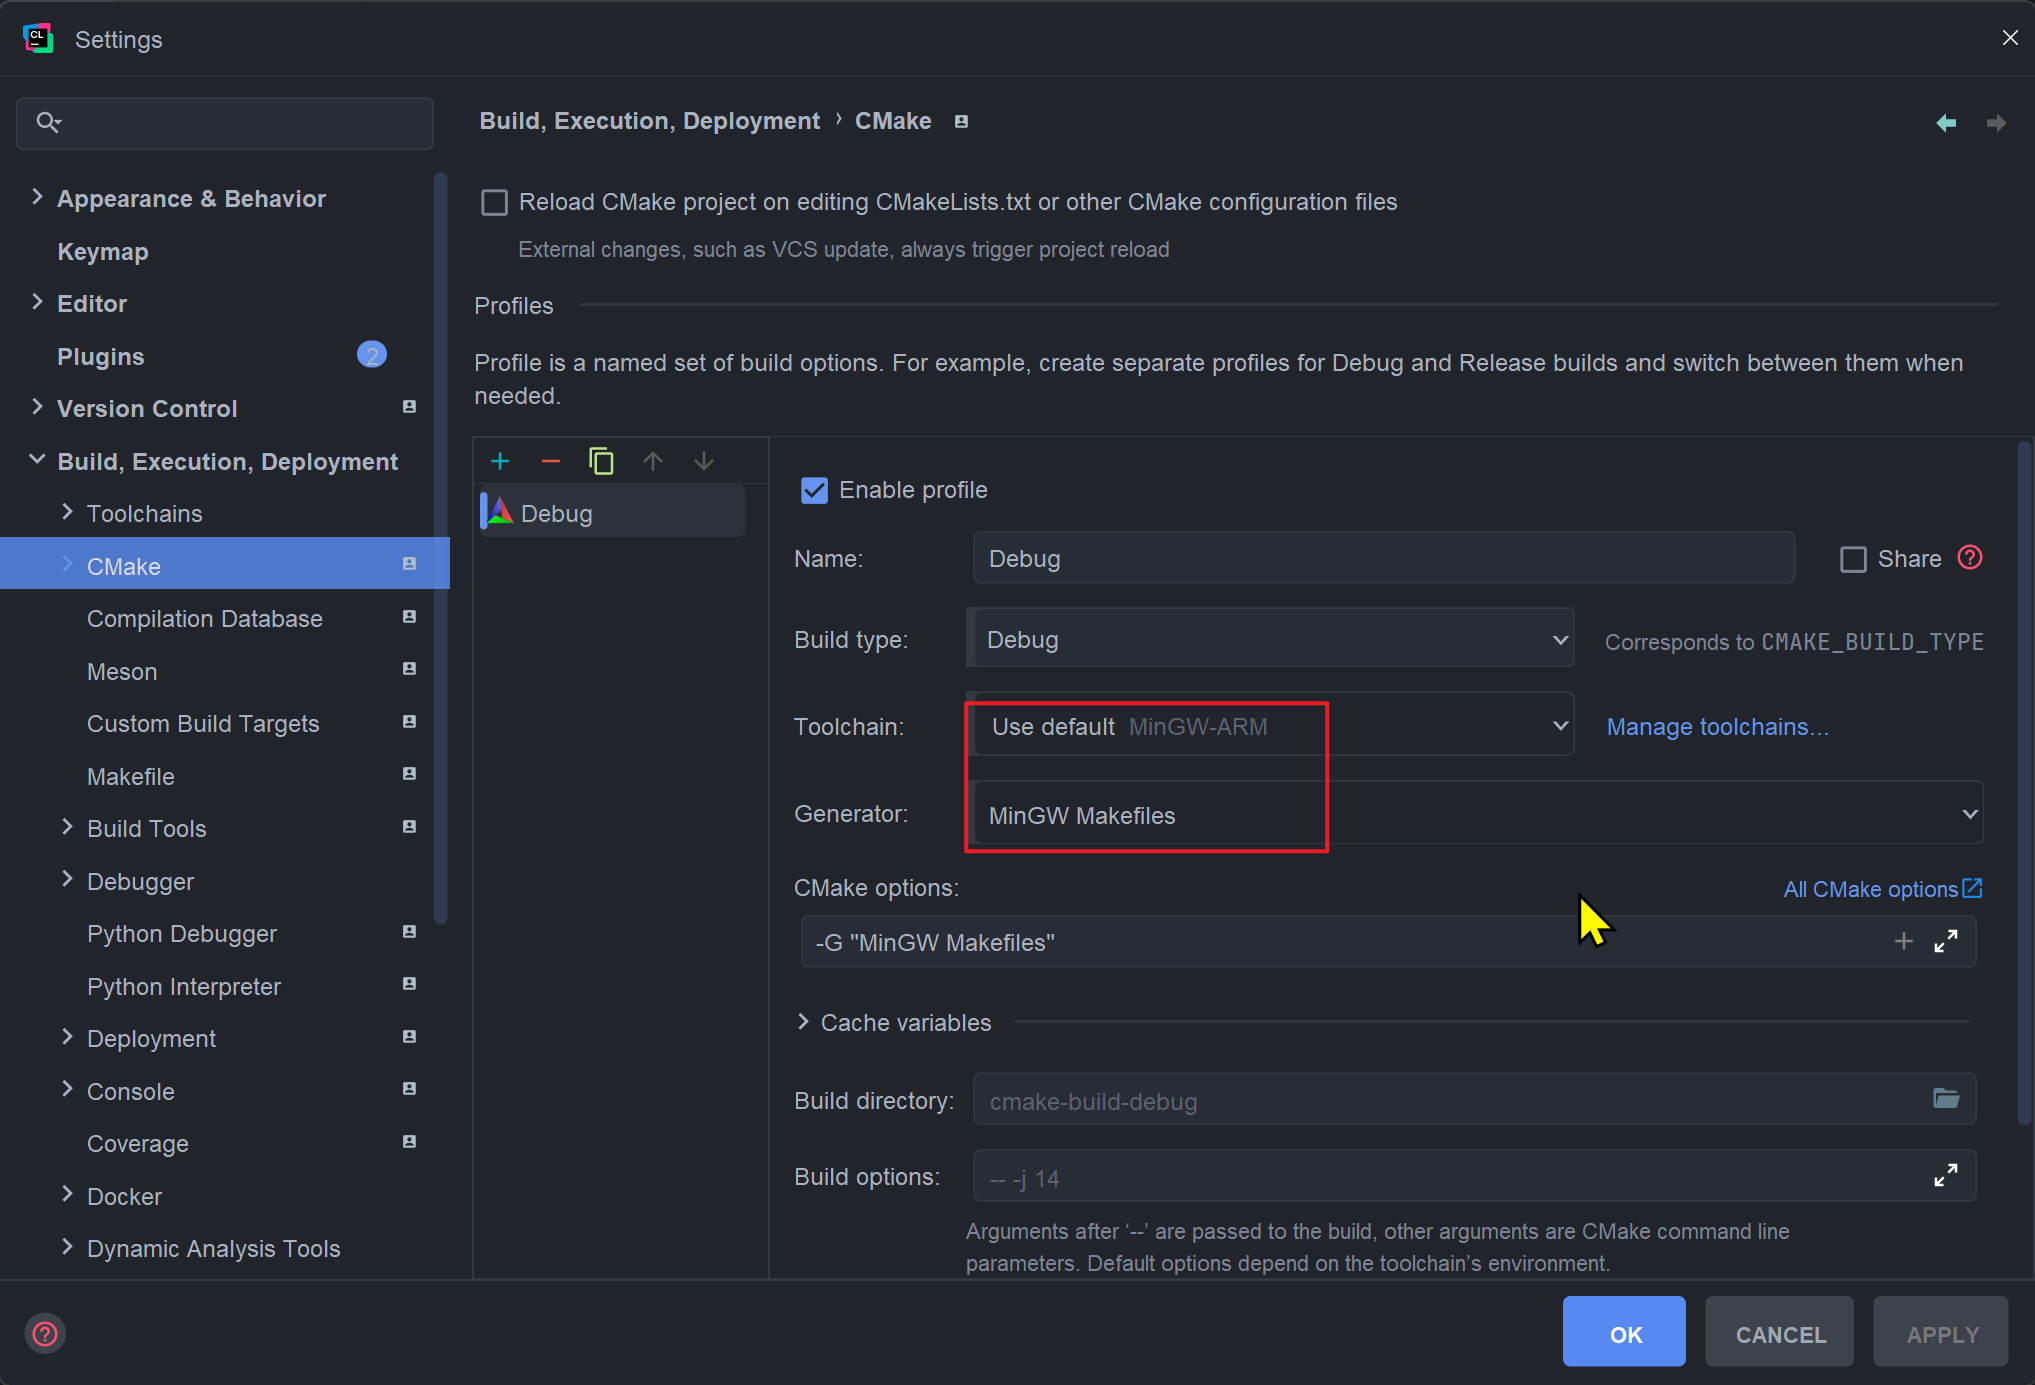The width and height of the screenshot is (2035, 1385).
Task: Click the copy profile icon
Action: point(603,459)
